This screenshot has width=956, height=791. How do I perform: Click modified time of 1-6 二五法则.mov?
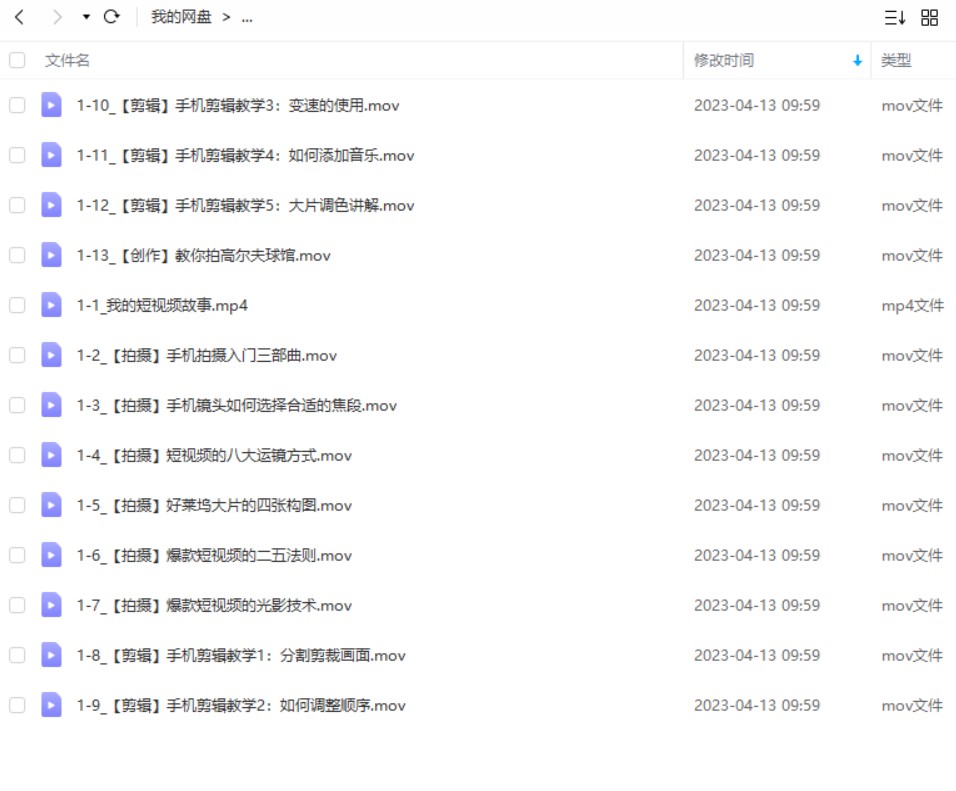click(757, 556)
